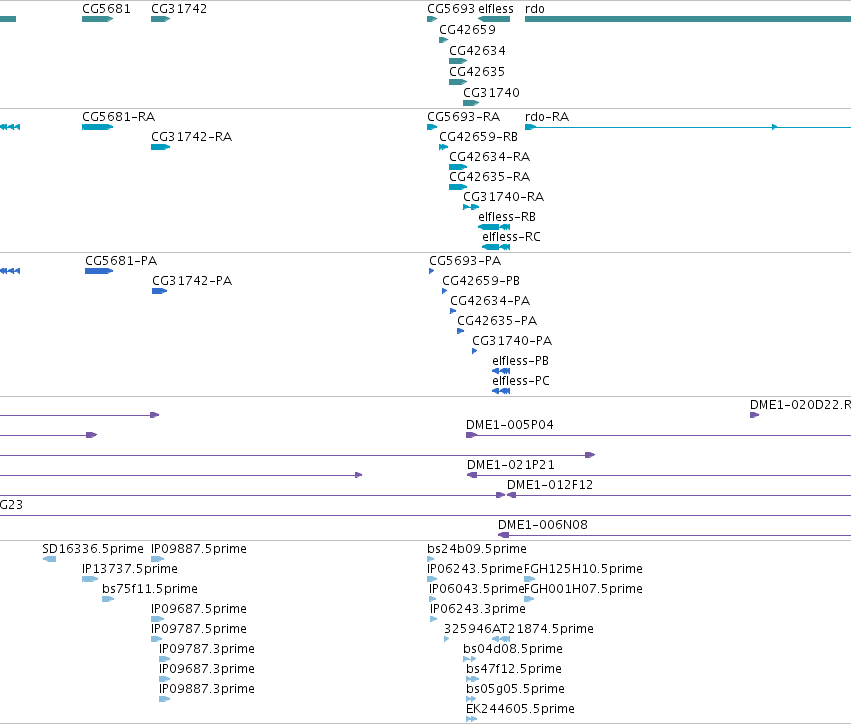The width and height of the screenshot is (851, 724).
Task: Click EST IP13737.5prime
Action: 130,569
